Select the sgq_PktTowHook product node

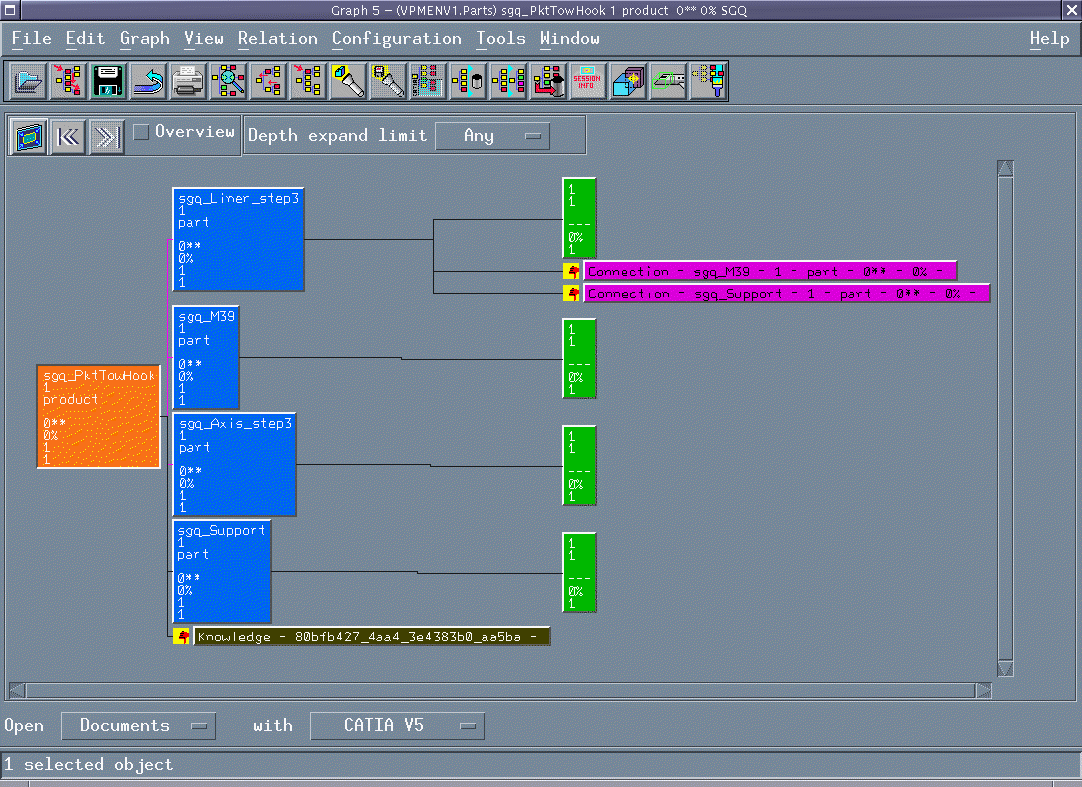(x=99, y=416)
